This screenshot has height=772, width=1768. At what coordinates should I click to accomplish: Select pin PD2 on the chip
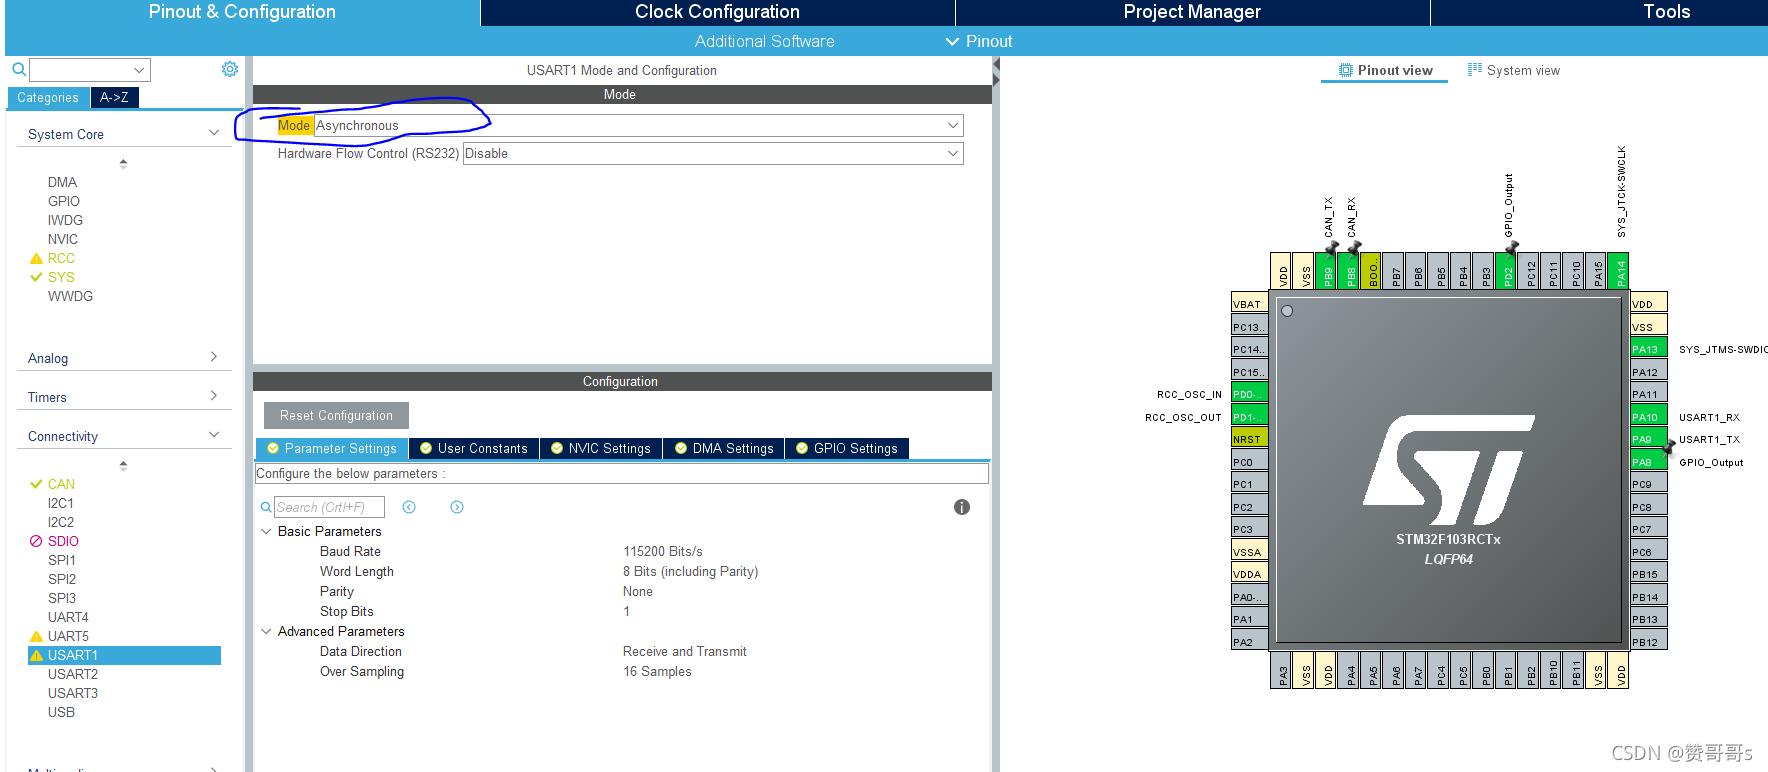[x=1508, y=271]
